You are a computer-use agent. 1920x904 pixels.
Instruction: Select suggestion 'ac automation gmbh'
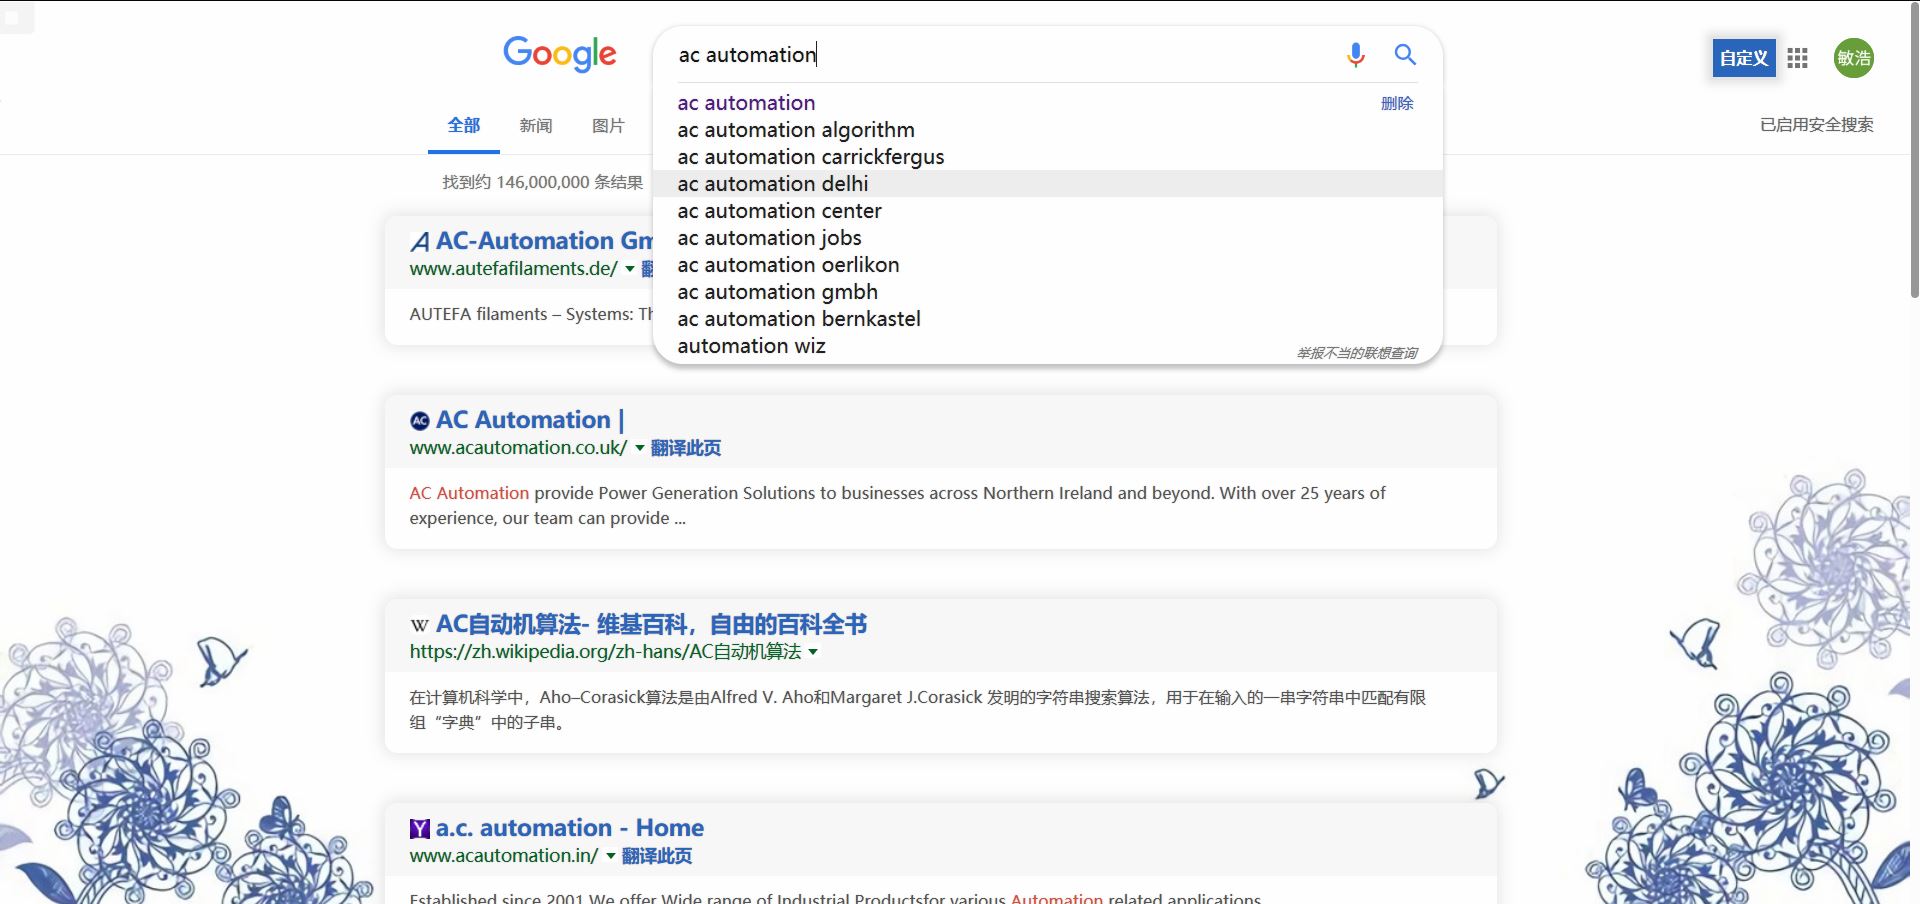pyautogui.click(x=1047, y=292)
